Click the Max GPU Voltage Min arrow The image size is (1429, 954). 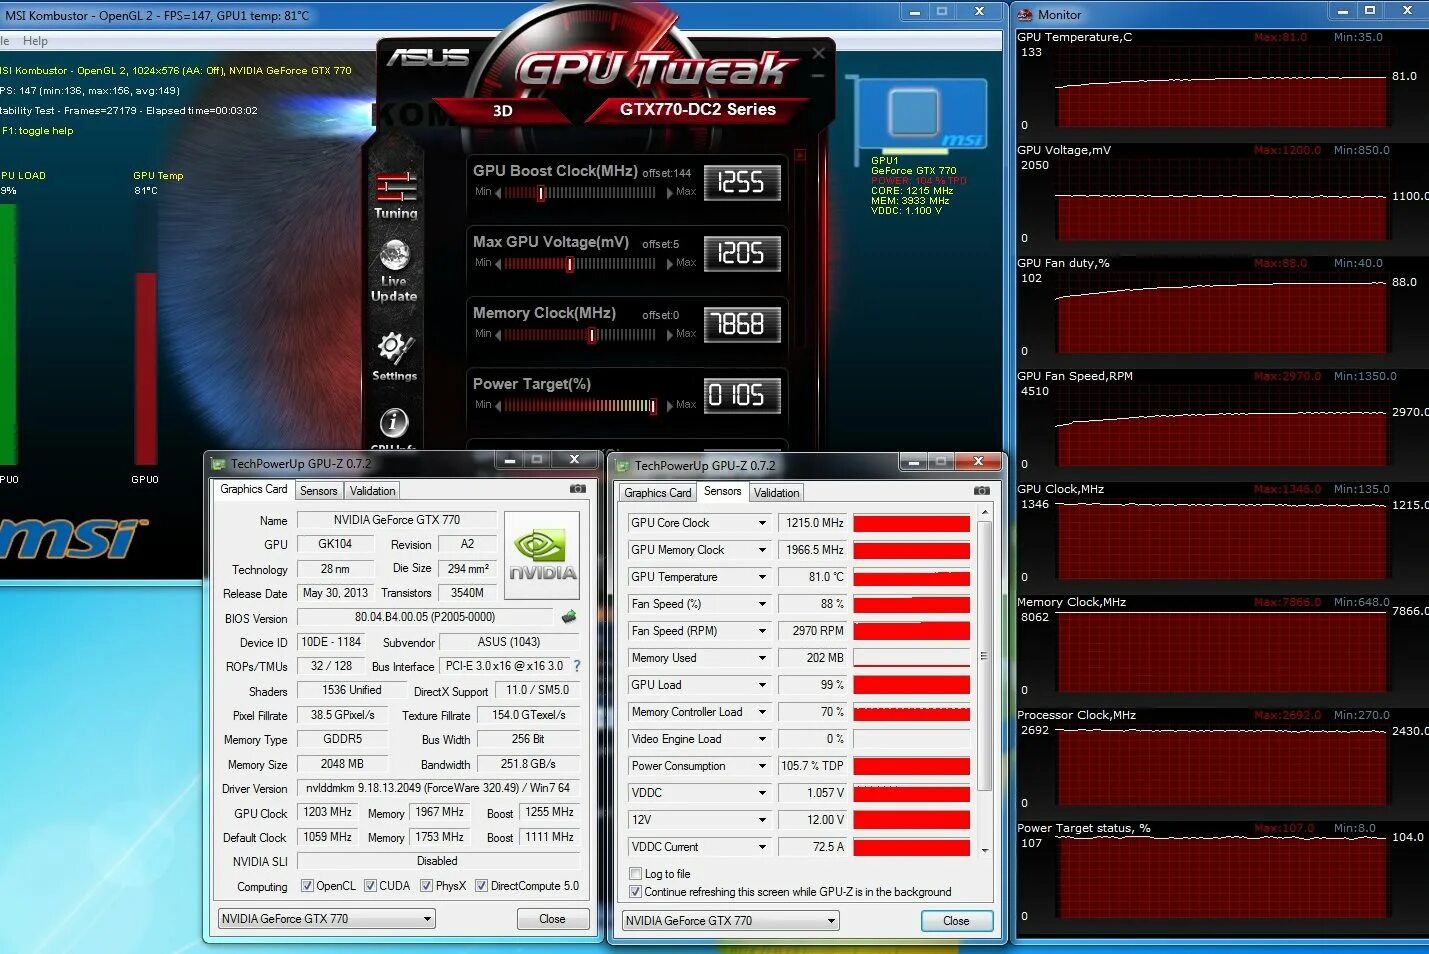(x=500, y=263)
